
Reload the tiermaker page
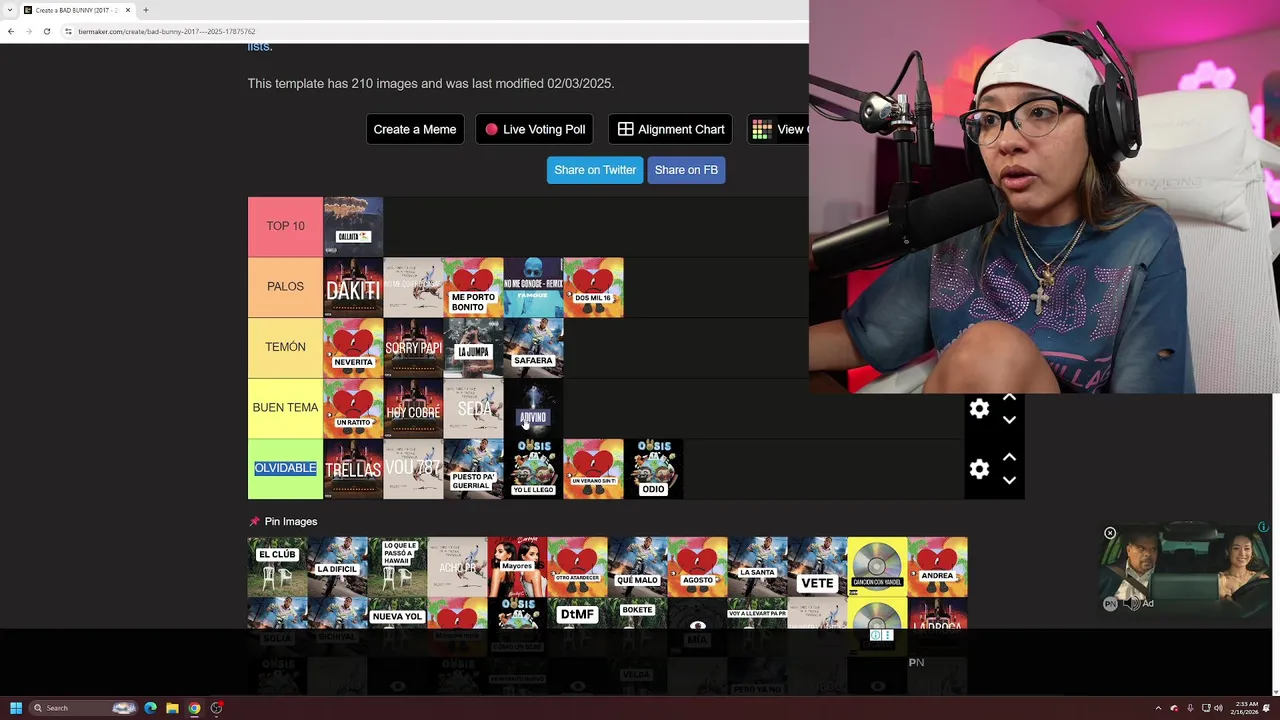[x=46, y=31]
